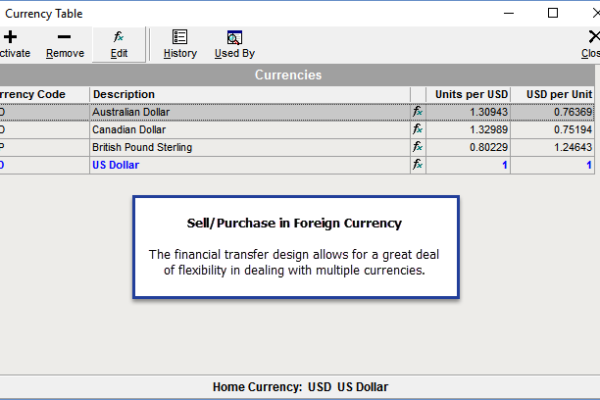Select the US Dollar description cell
The height and width of the screenshot is (400, 600).
tap(250, 165)
